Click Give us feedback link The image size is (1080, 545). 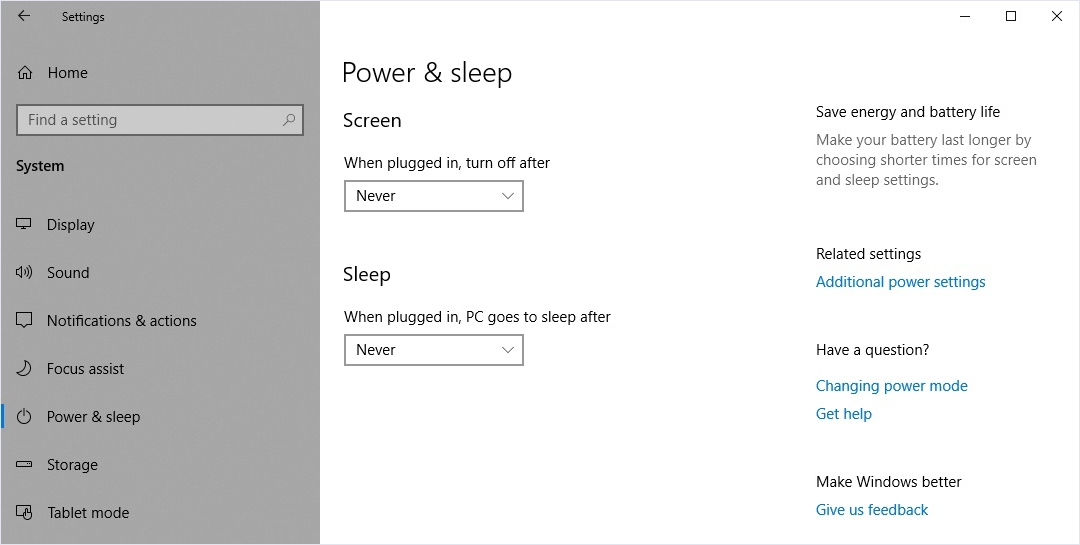click(x=872, y=510)
